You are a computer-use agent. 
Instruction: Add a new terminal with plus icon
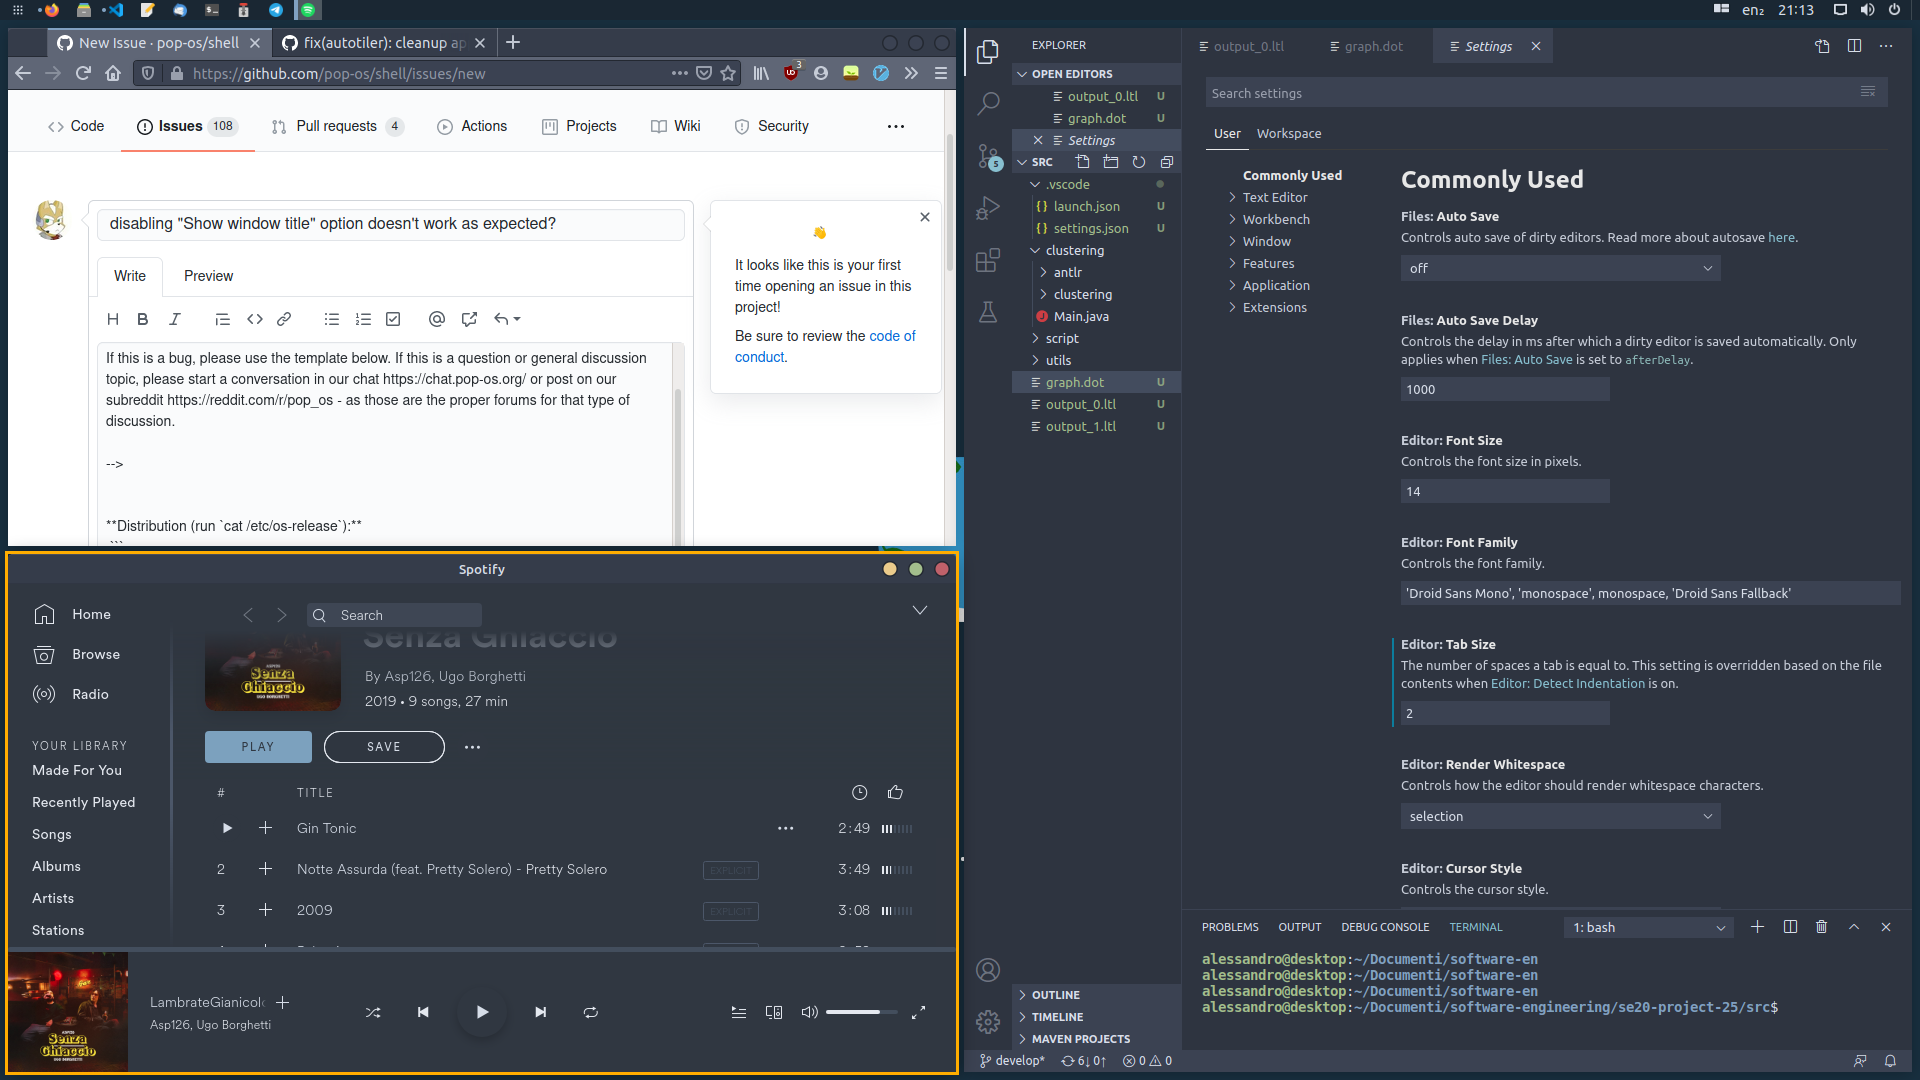1757,927
